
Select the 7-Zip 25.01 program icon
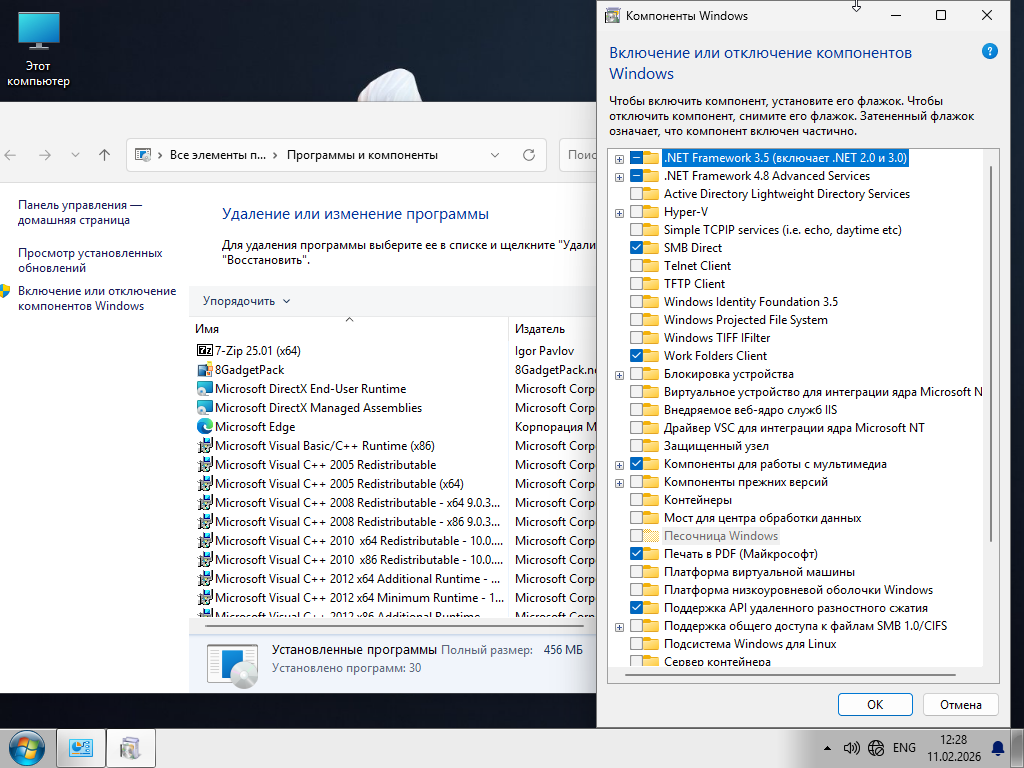[x=205, y=351]
